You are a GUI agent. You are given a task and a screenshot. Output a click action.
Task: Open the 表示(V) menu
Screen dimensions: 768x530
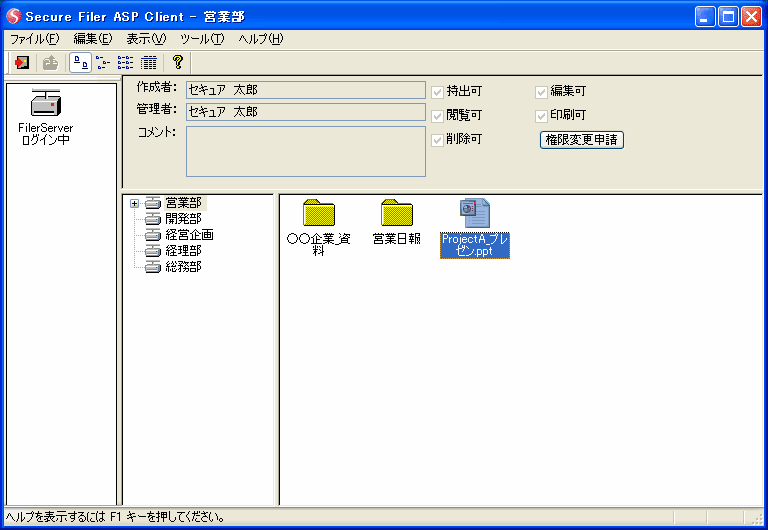click(146, 39)
